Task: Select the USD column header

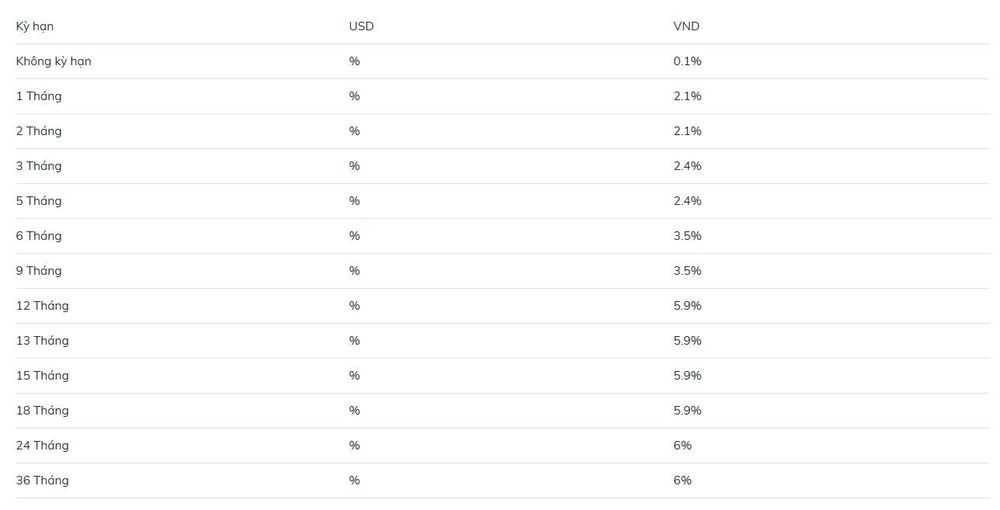Action: (x=361, y=26)
